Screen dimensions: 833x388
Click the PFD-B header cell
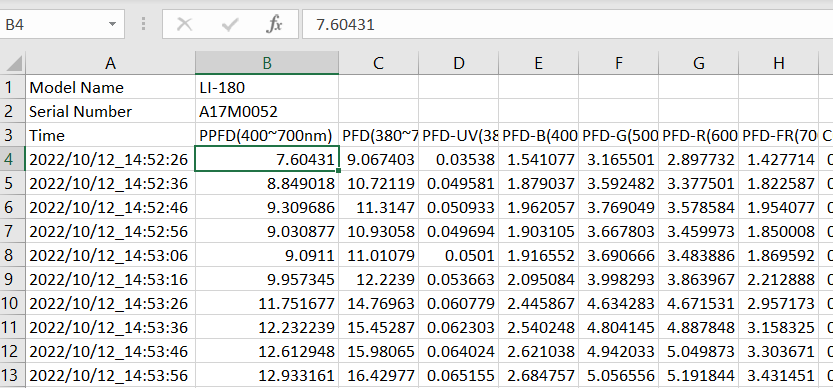(x=538, y=135)
